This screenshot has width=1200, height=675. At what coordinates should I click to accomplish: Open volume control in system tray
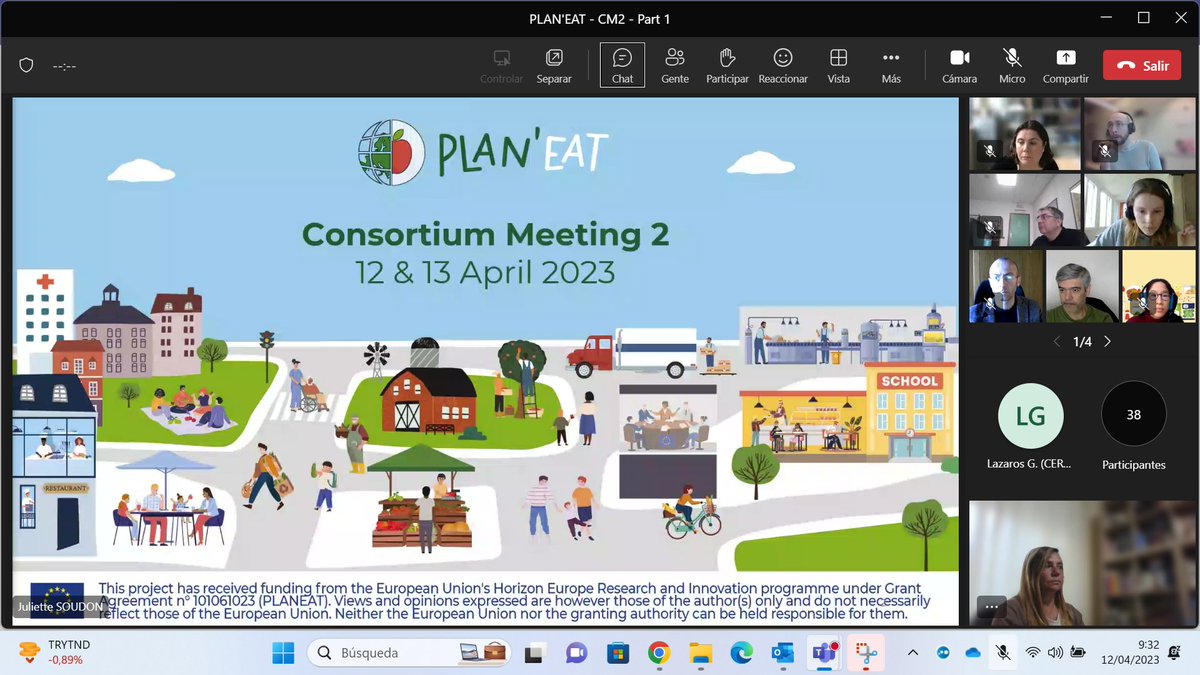(x=1055, y=653)
